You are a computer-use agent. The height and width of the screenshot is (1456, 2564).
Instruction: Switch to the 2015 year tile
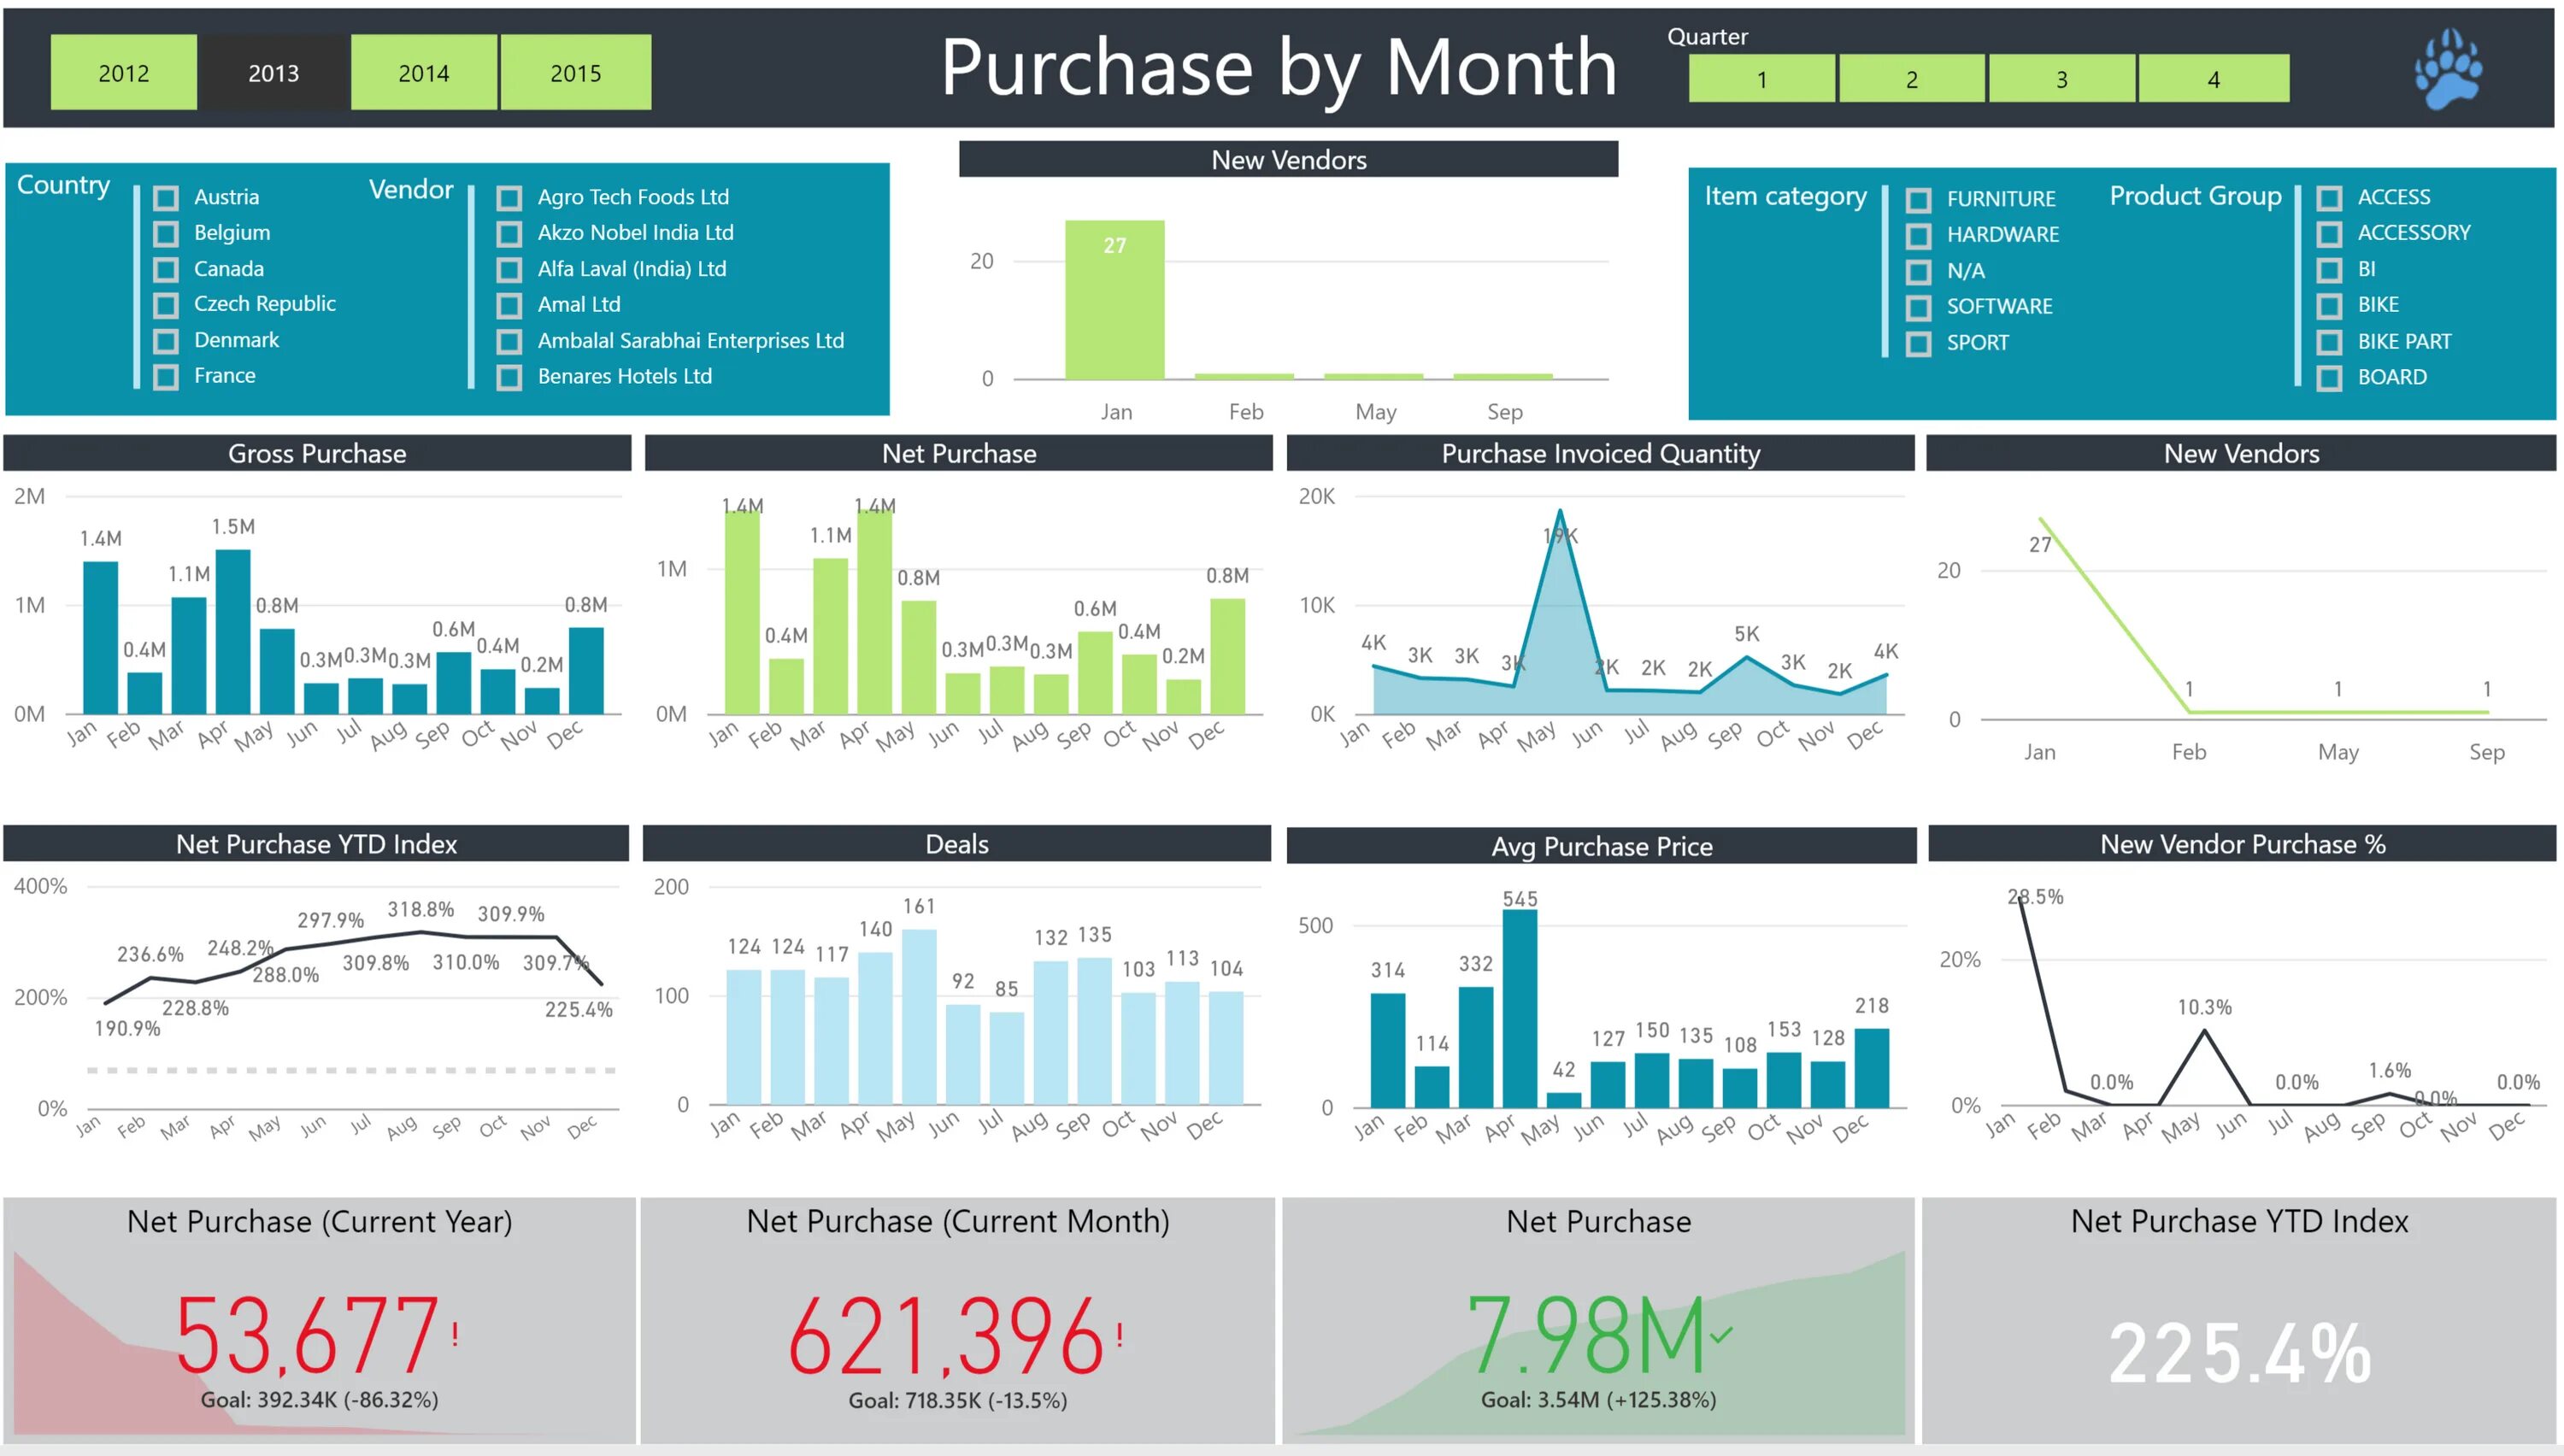575,73
